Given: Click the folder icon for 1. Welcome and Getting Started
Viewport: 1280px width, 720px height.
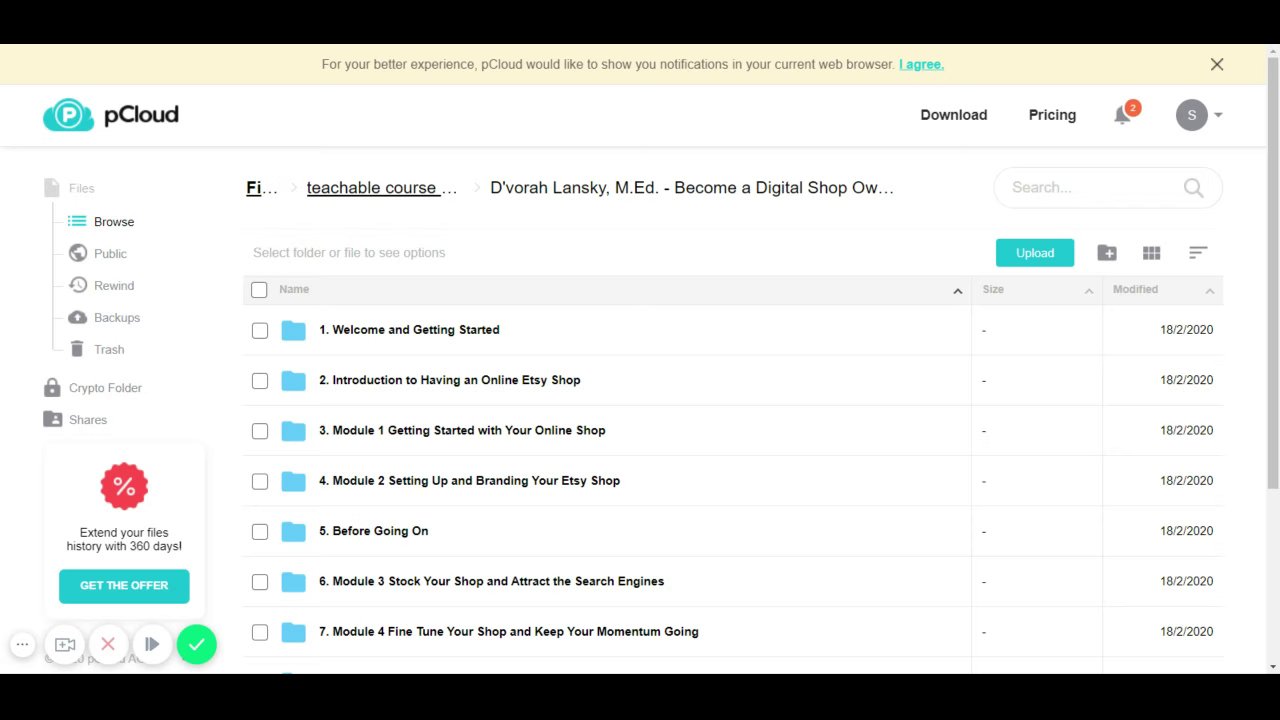Looking at the screenshot, I should (293, 330).
